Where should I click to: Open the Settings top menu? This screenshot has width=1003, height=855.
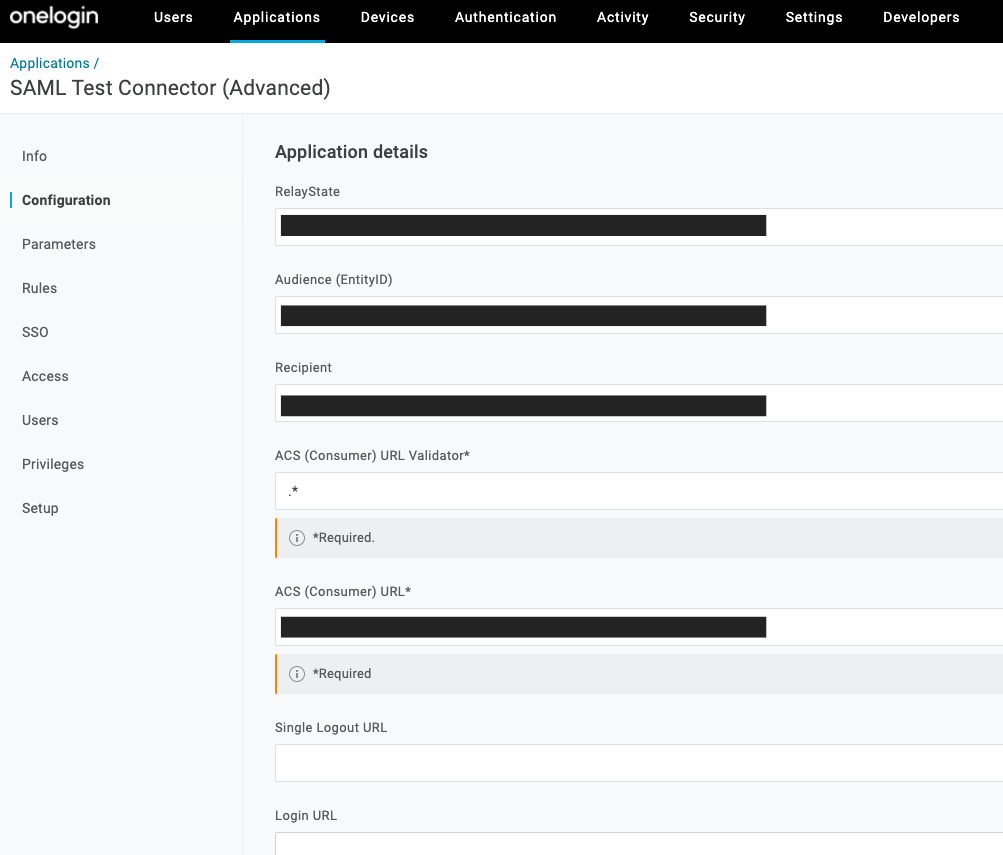pyautogui.click(x=813, y=18)
